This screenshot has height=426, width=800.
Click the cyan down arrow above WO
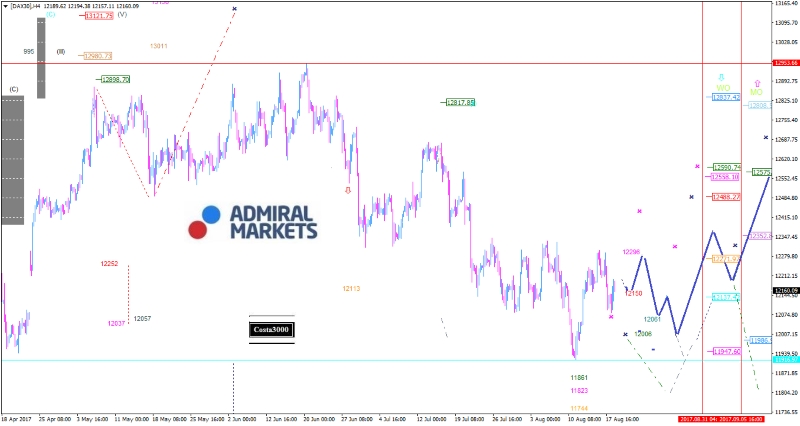pyautogui.click(x=722, y=77)
